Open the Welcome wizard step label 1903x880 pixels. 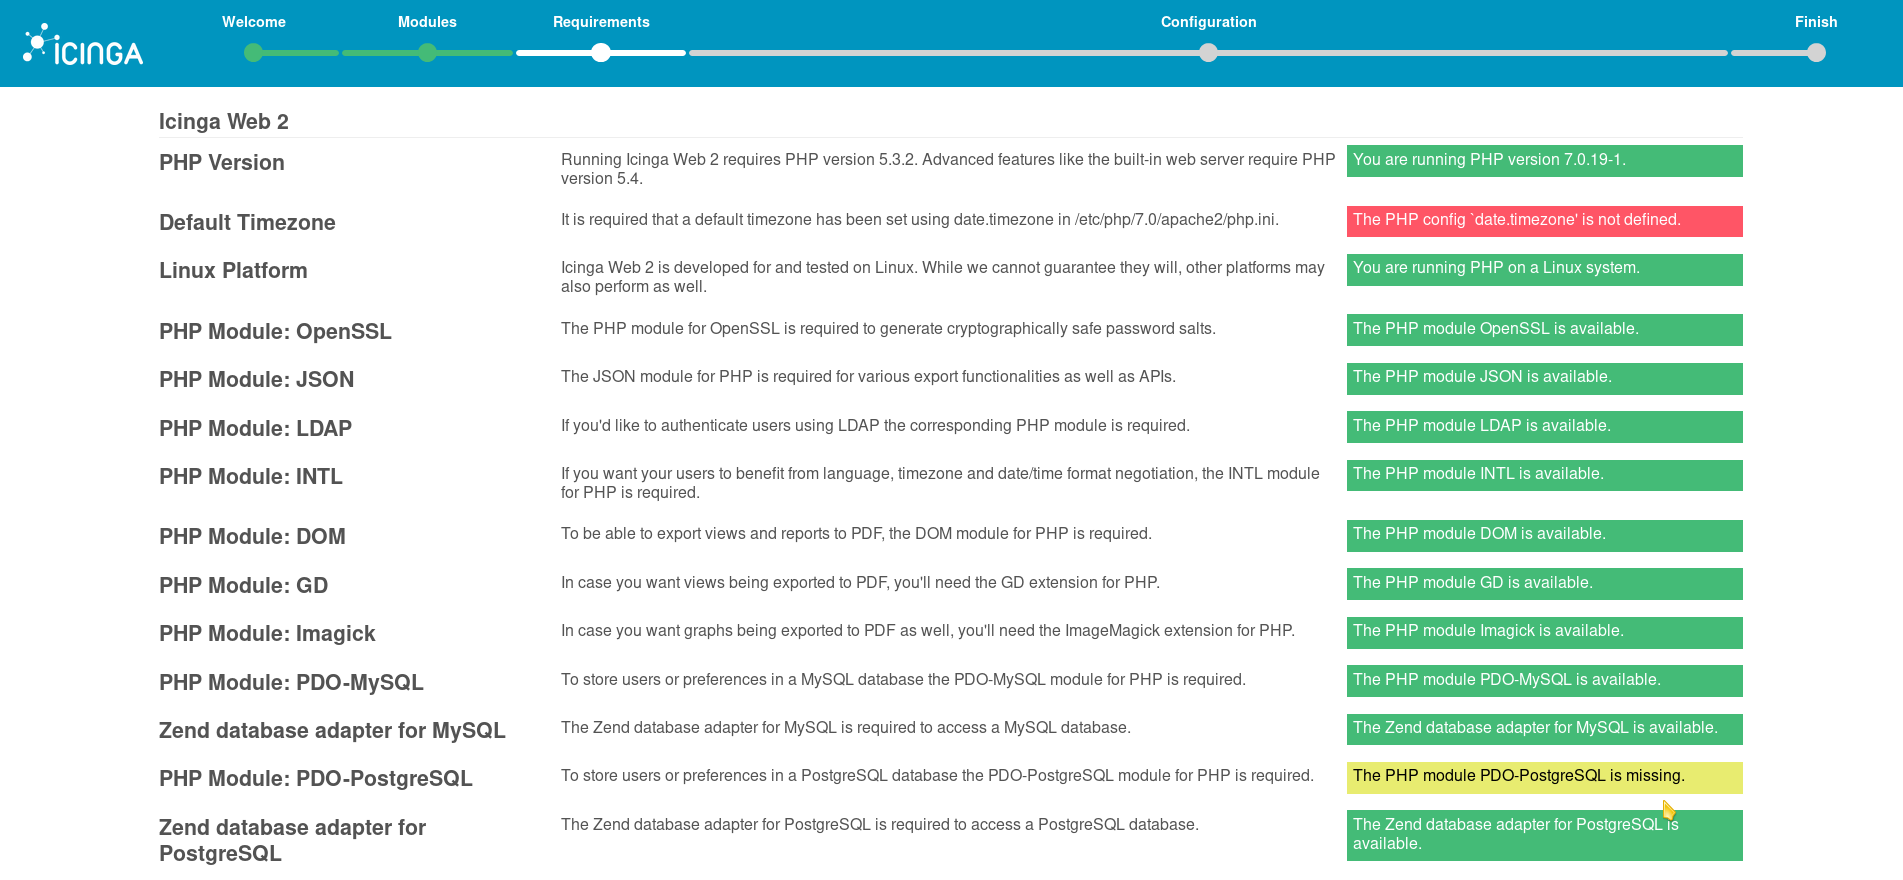254,22
